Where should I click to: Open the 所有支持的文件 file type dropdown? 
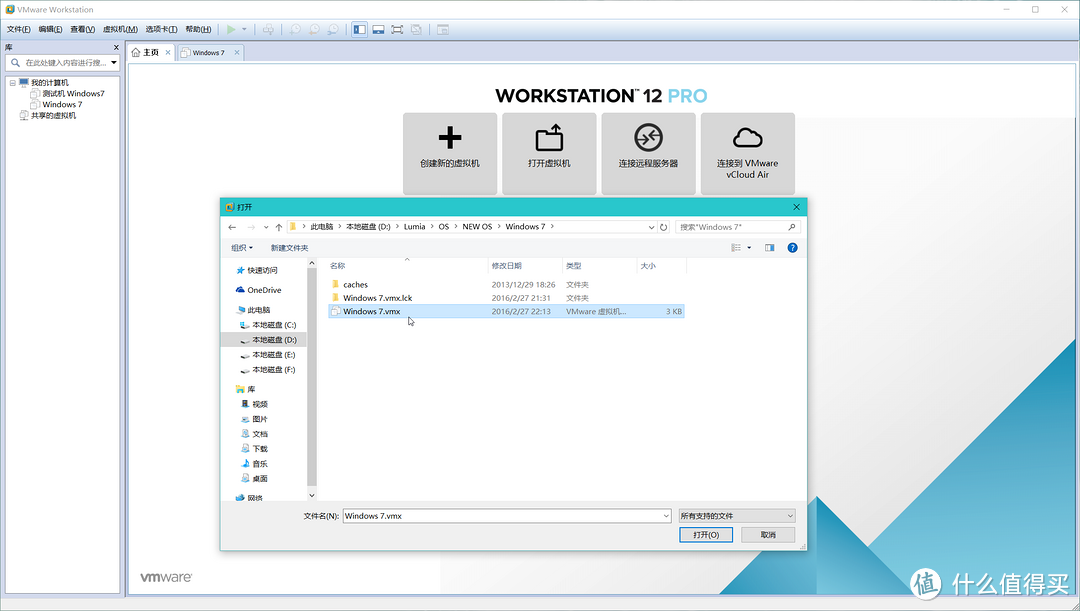[x=737, y=516]
